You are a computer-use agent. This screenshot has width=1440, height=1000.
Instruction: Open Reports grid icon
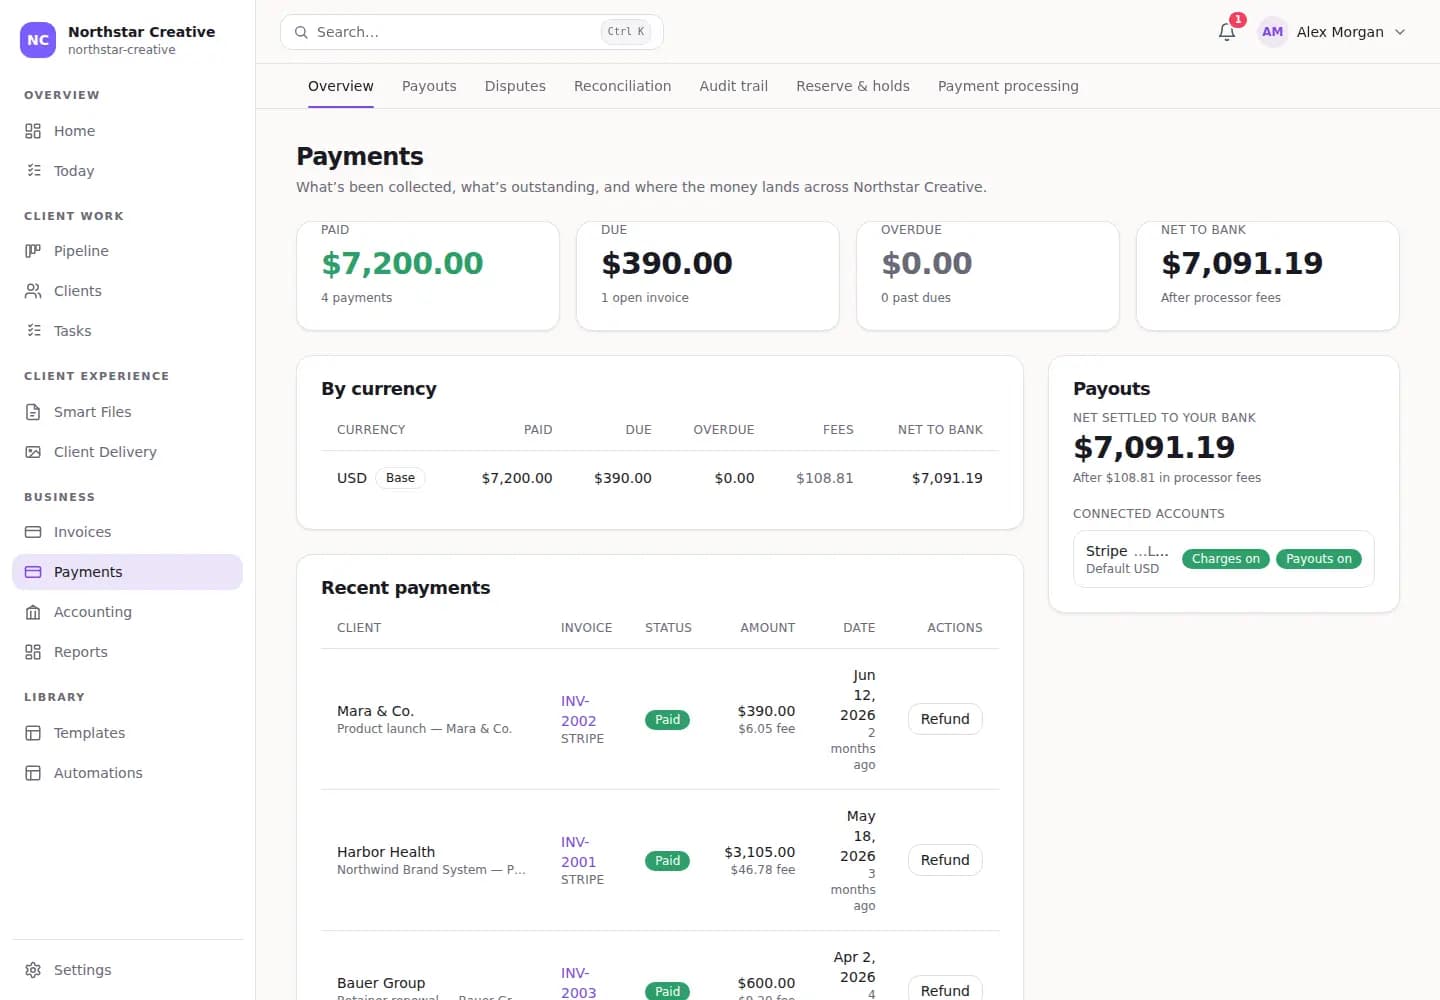pyautogui.click(x=33, y=652)
